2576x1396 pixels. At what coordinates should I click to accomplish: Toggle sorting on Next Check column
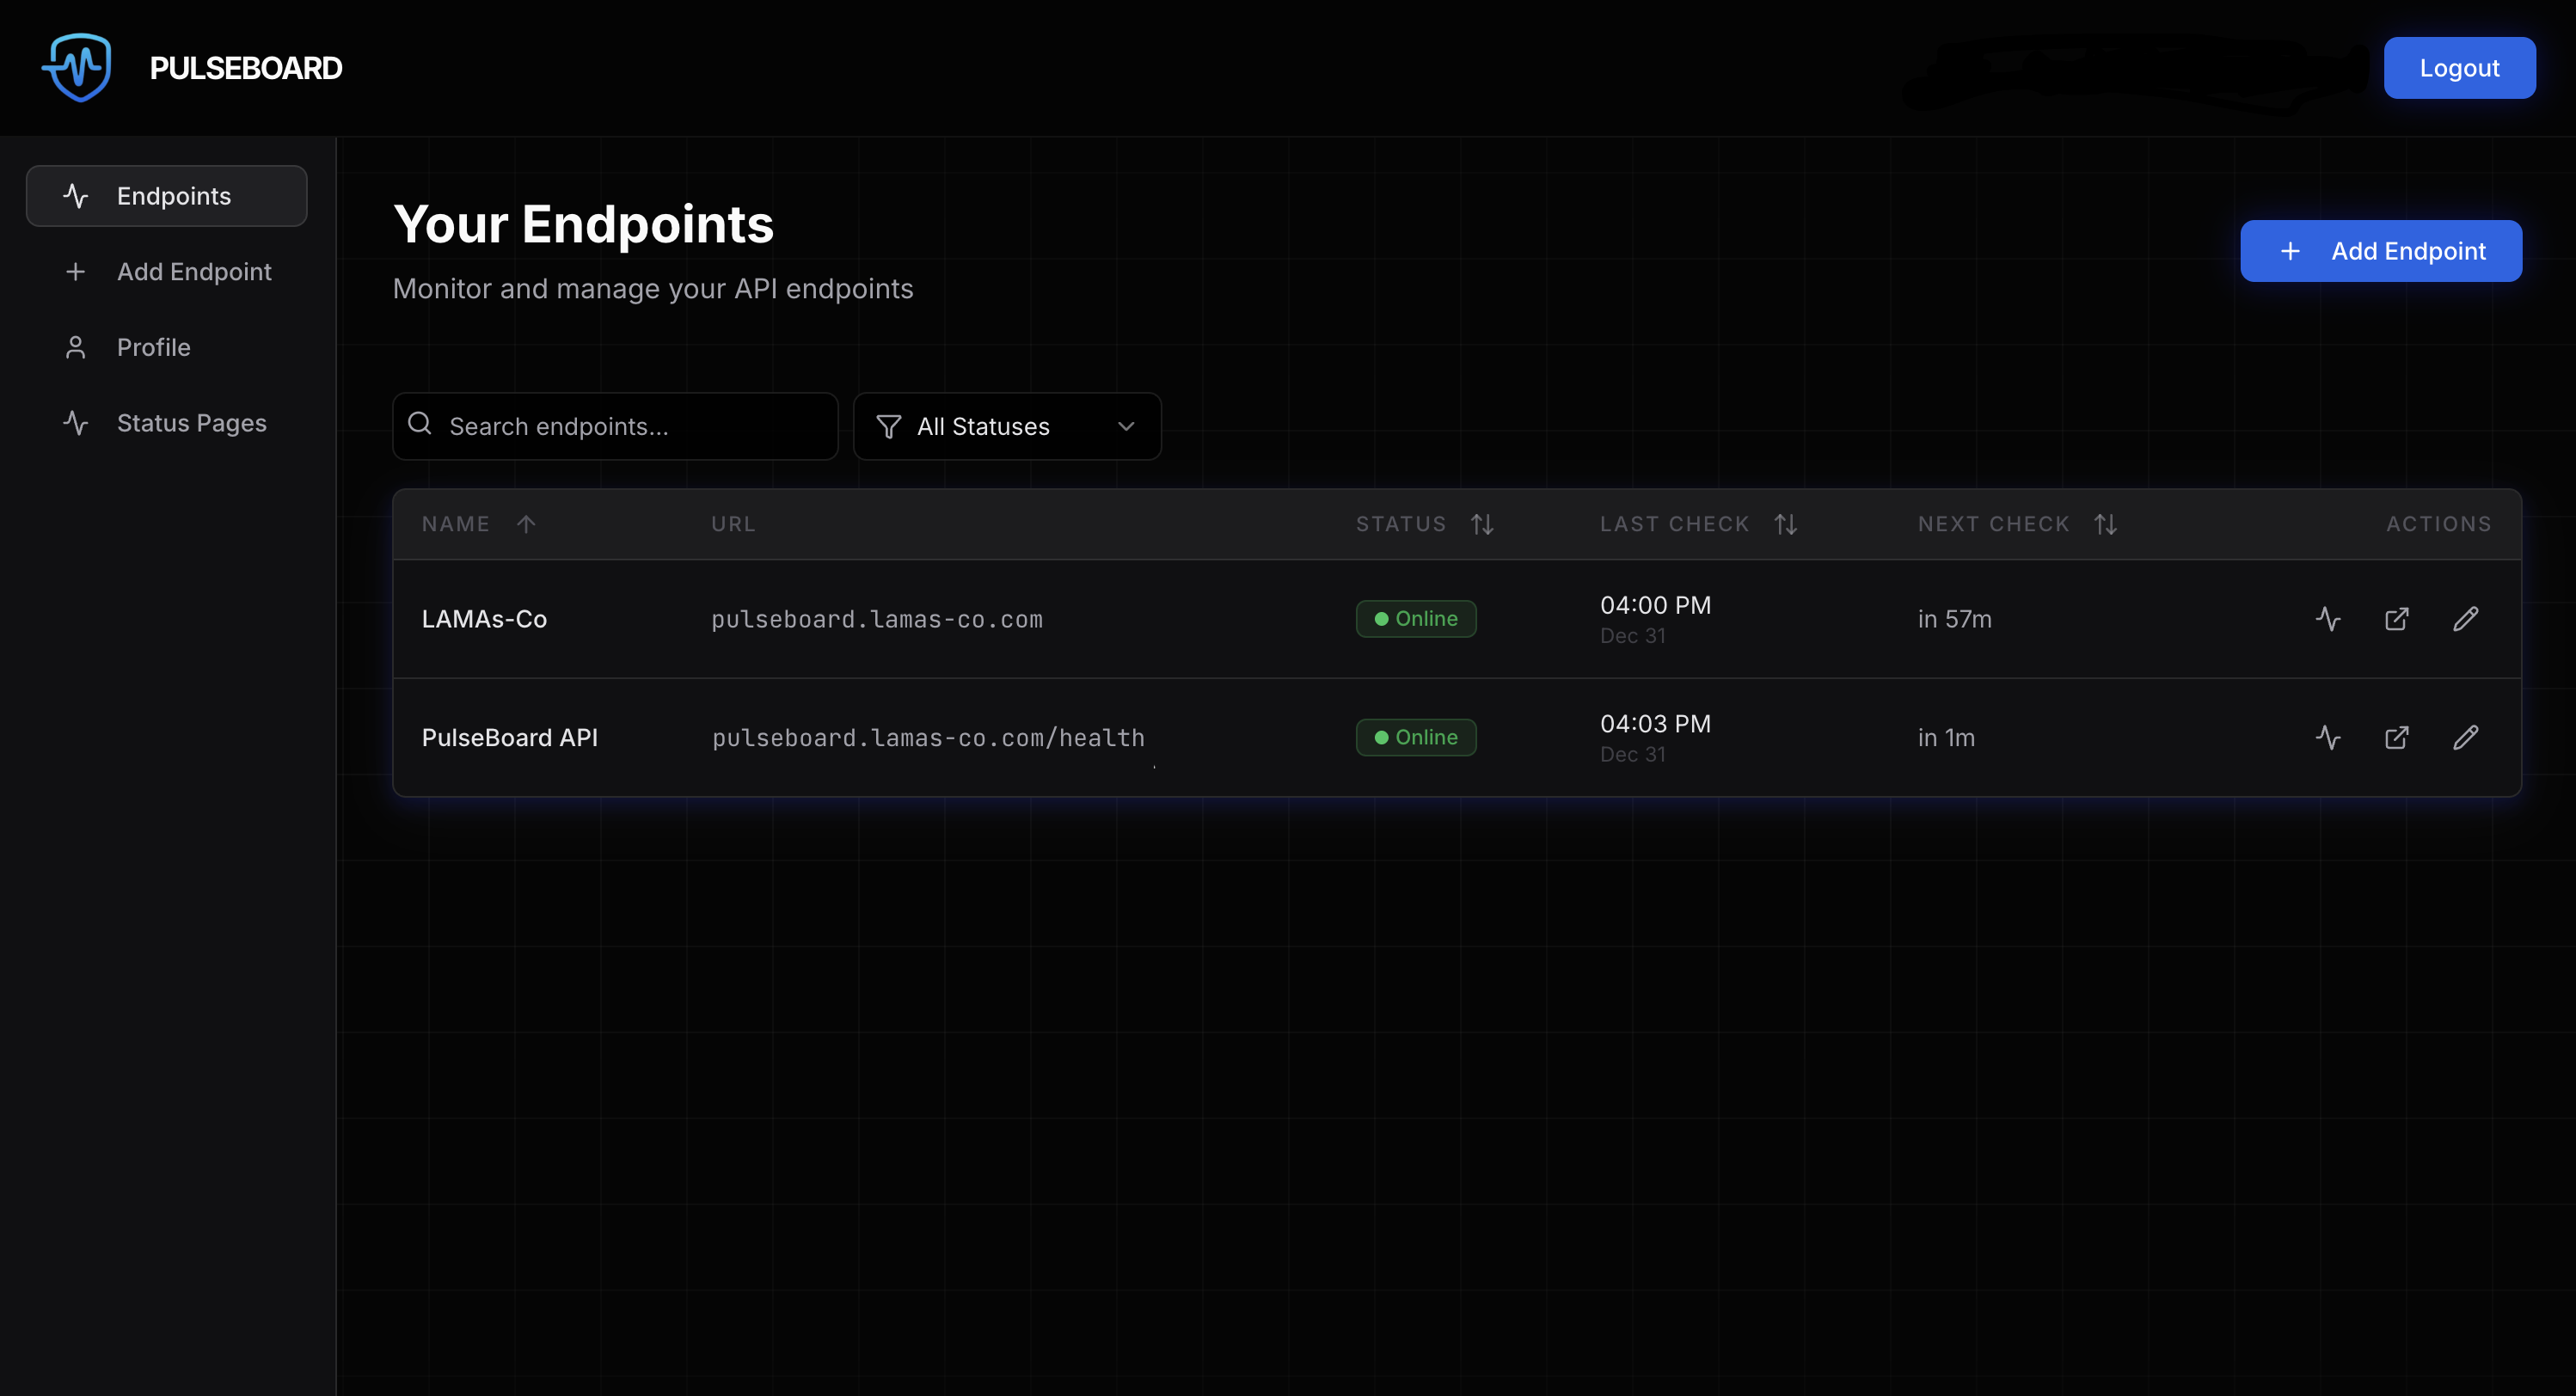click(2105, 524)
